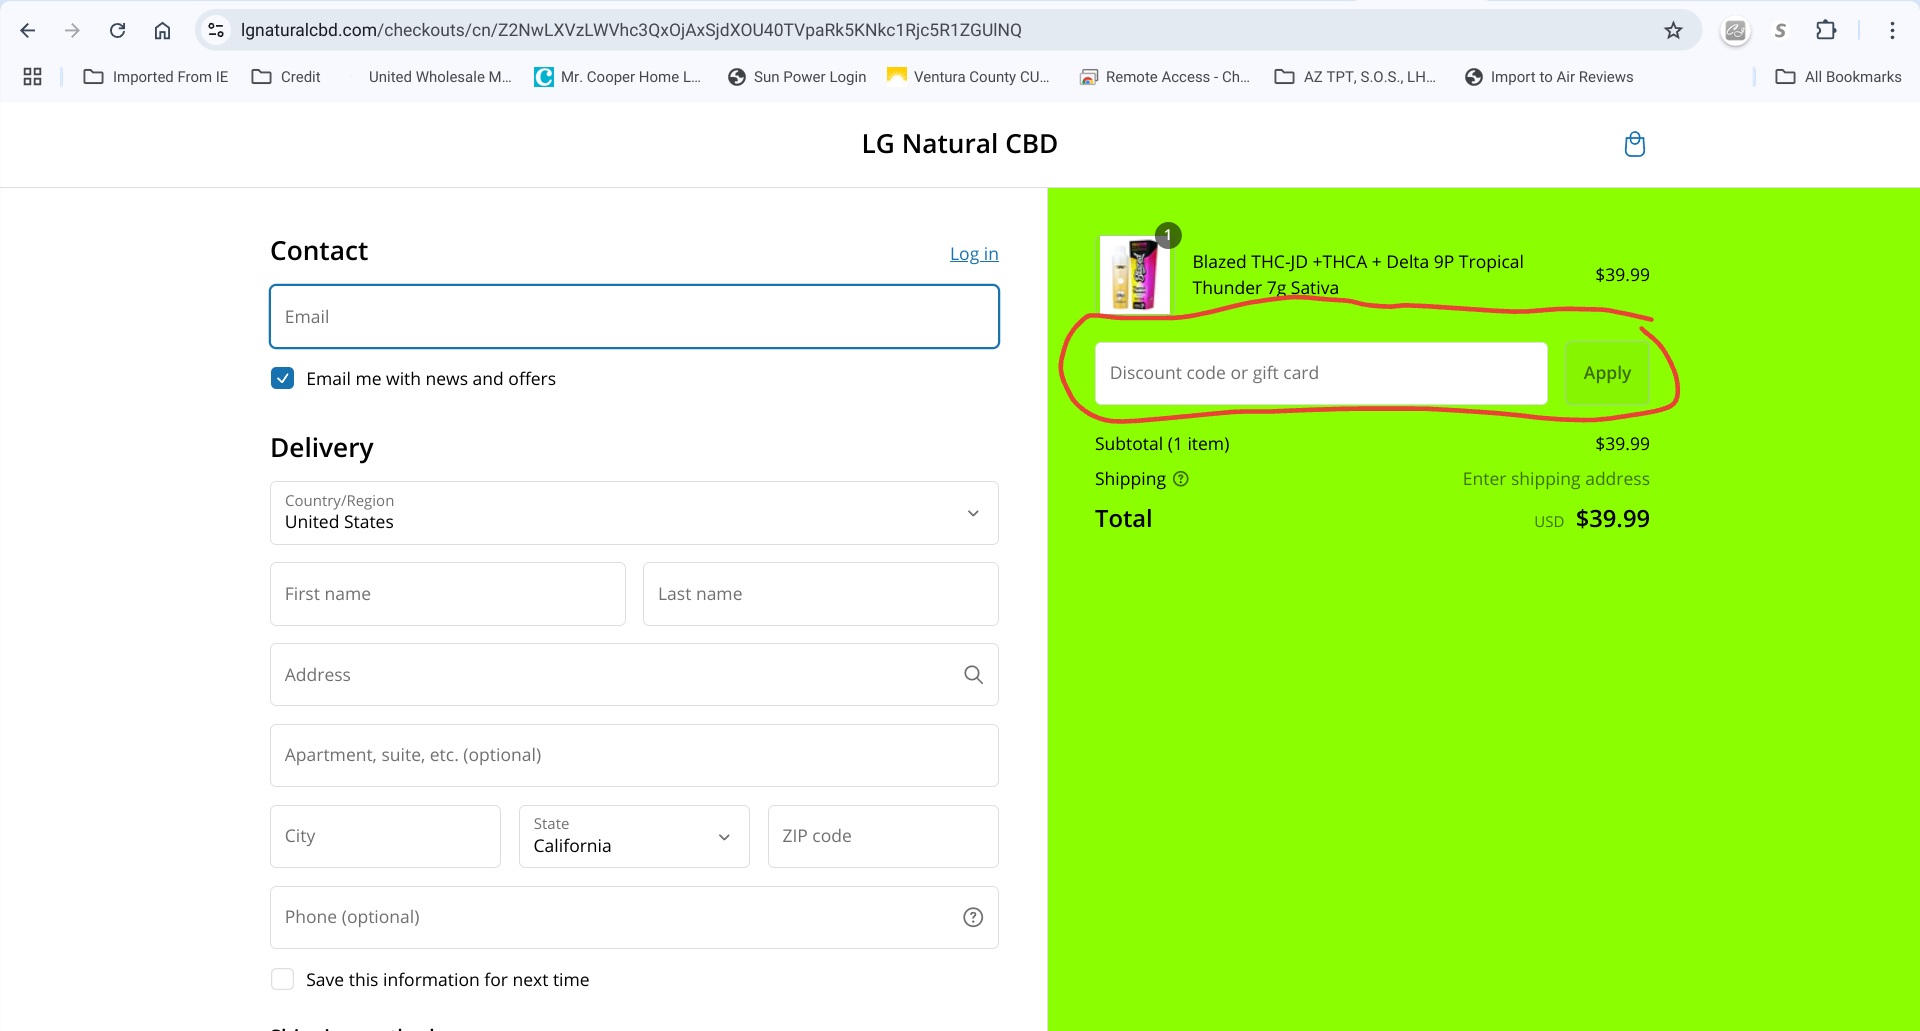Open the Extensions puzzle icon

tap(1826, 30)
